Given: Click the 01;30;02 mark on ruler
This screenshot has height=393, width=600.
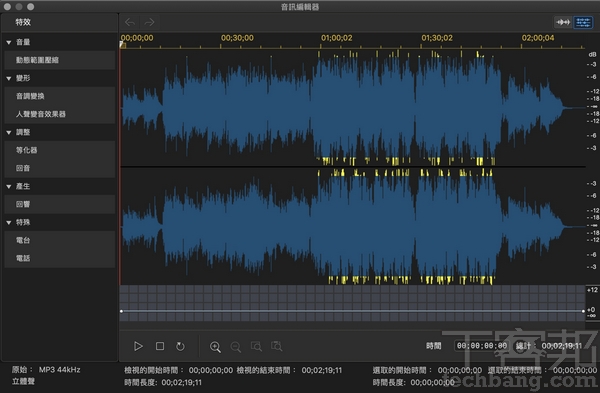Looking at the screenshot, I should pos(437,38).
